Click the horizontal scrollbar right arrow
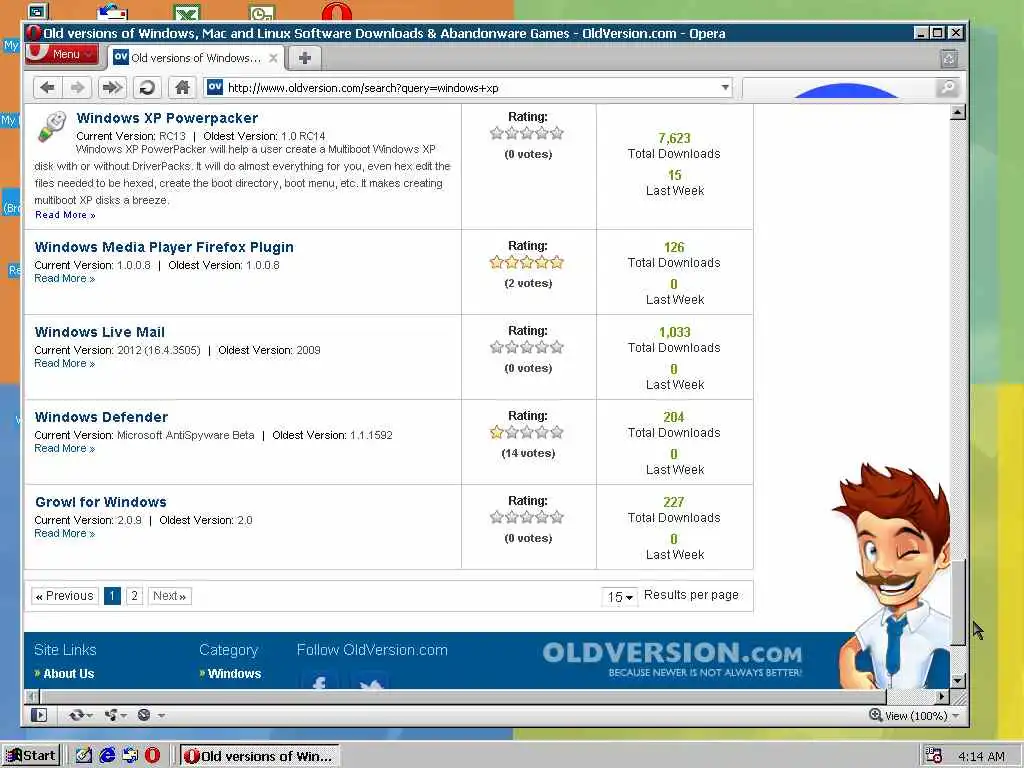Screen dimensions: 1024x768 [942, 697]
